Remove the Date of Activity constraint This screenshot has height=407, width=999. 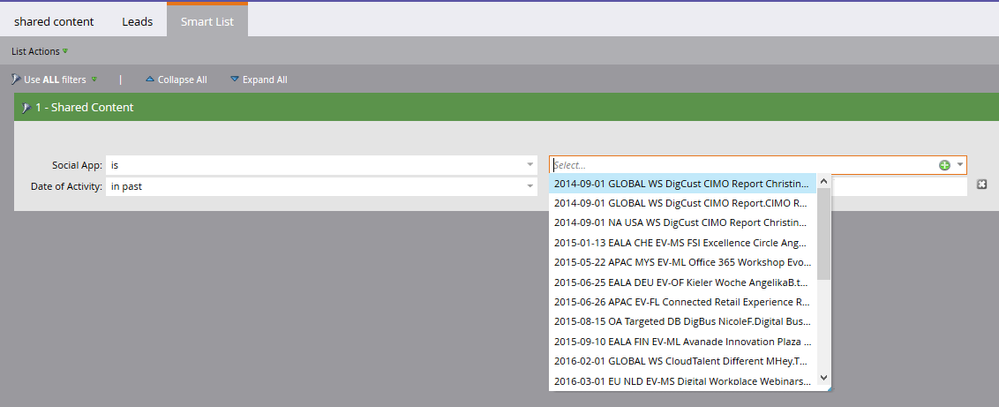(982, 185)
